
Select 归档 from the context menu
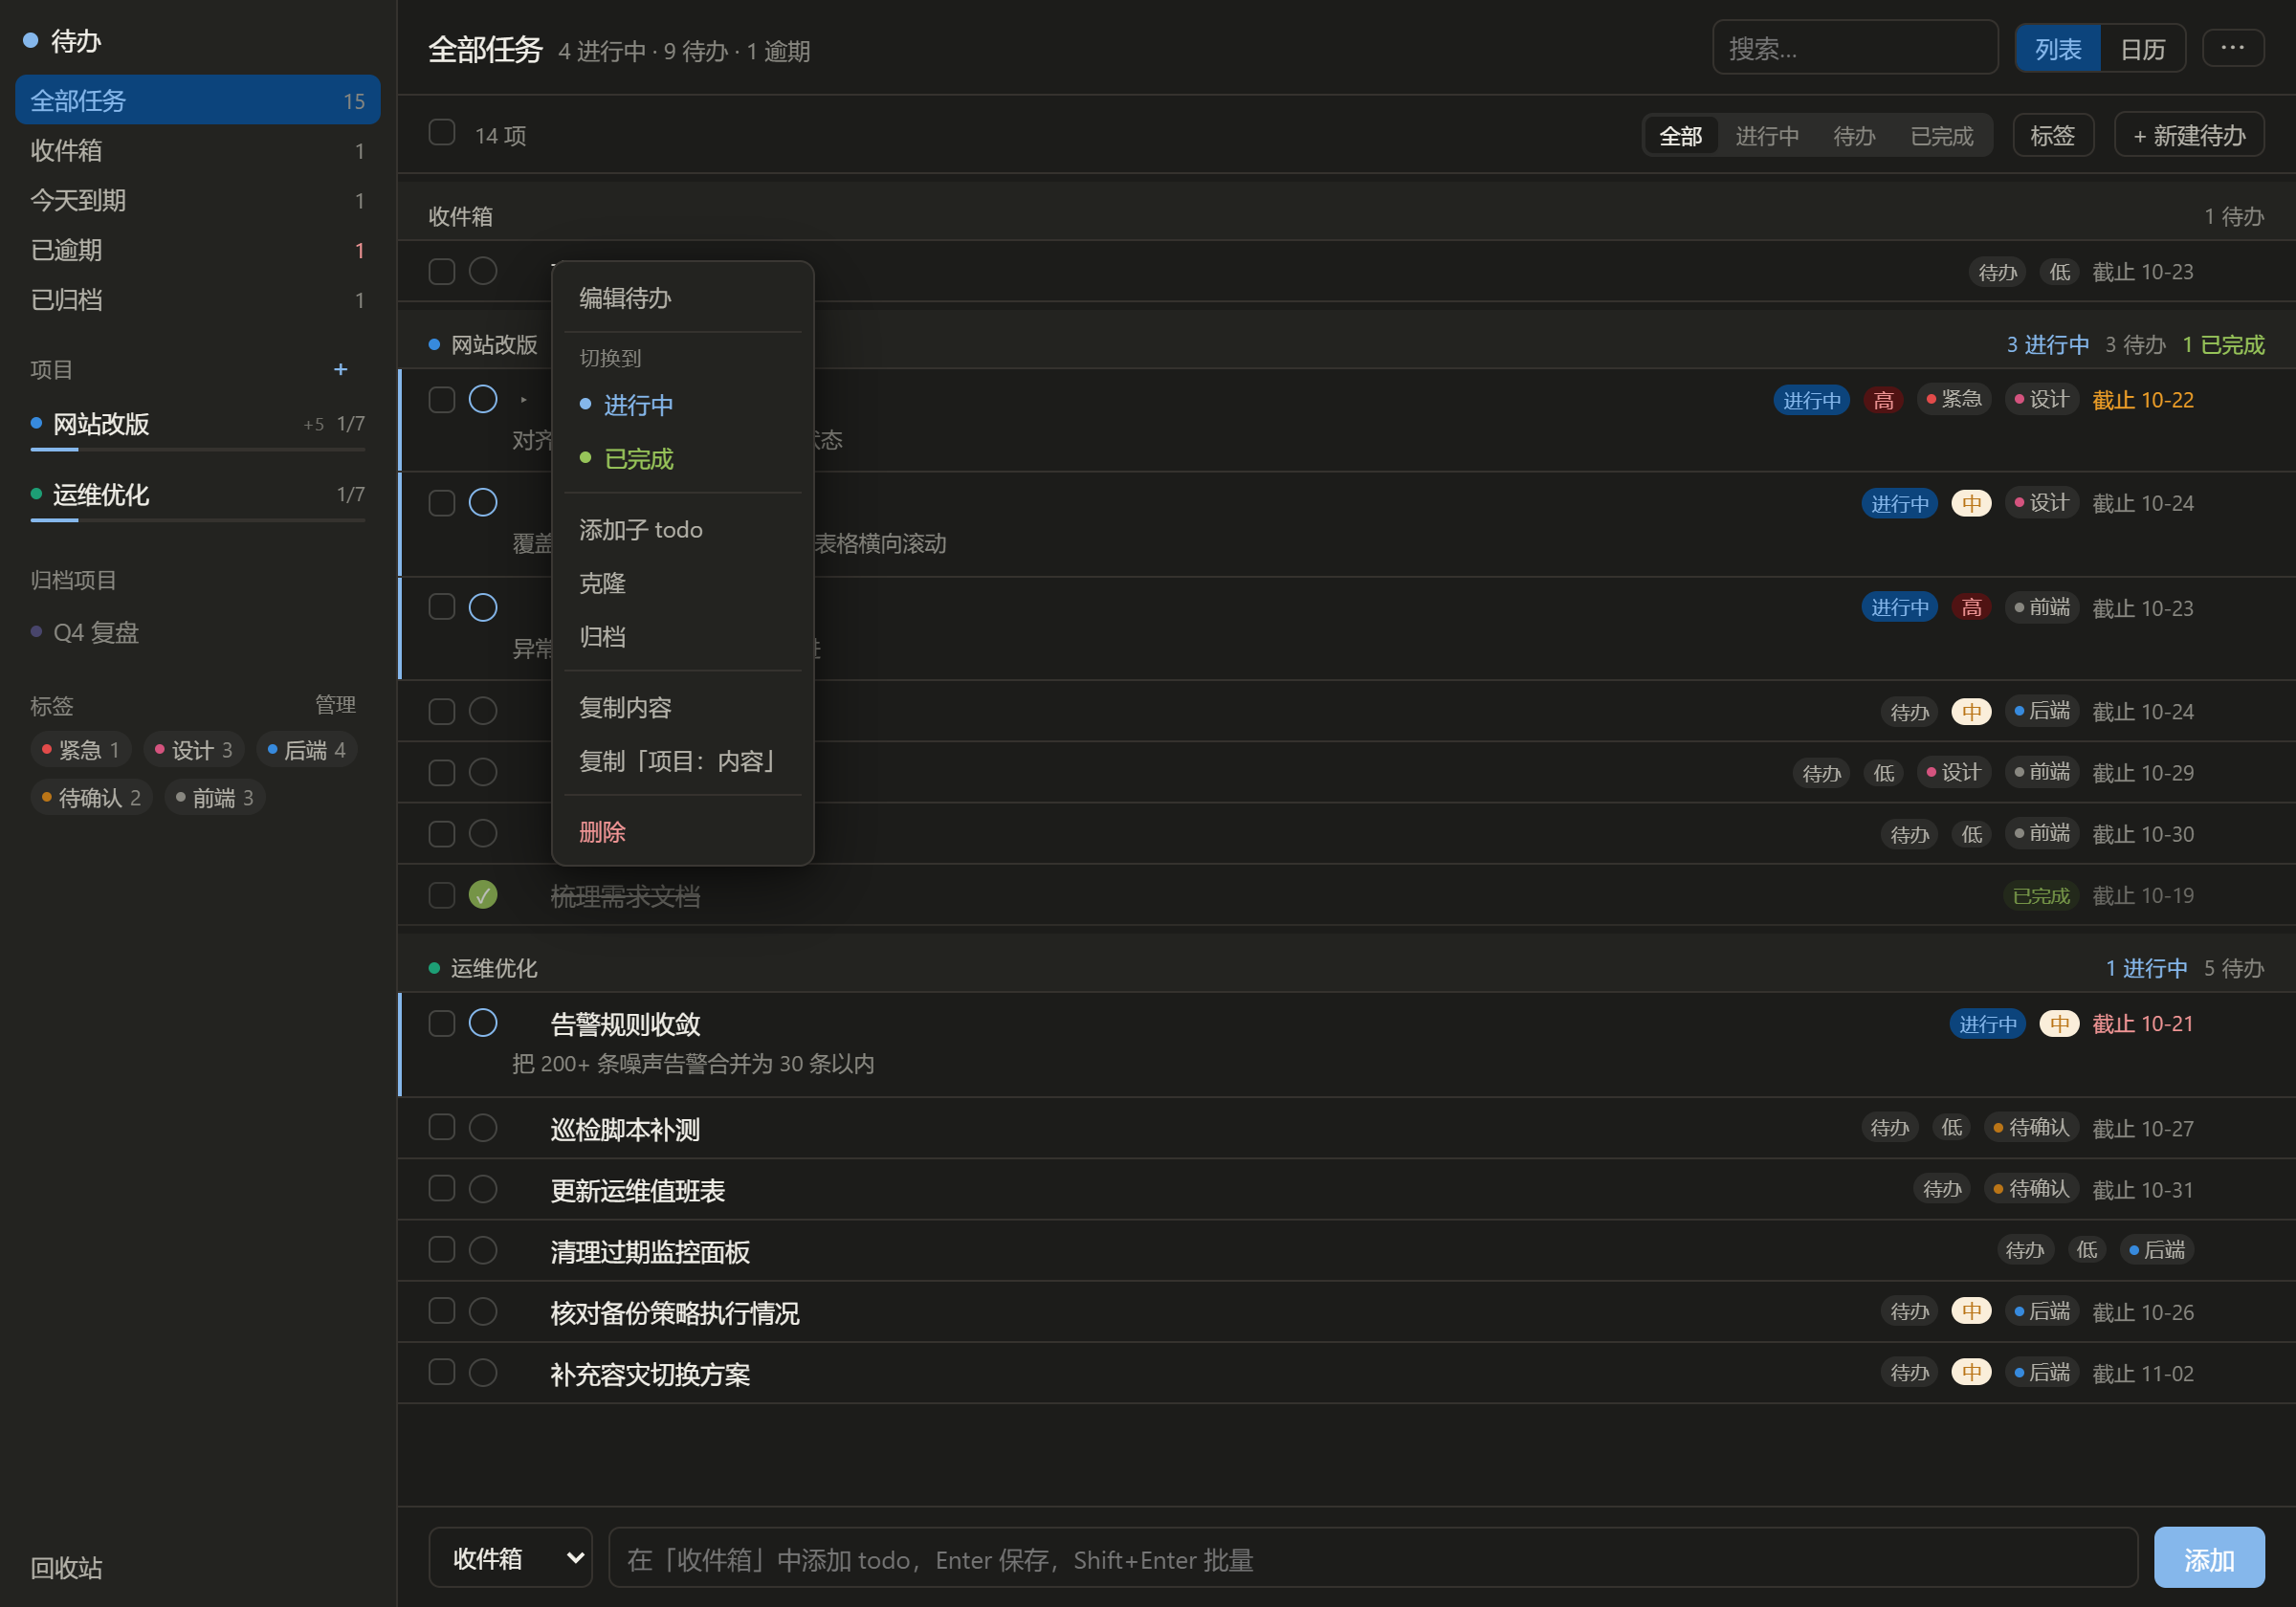683,637
